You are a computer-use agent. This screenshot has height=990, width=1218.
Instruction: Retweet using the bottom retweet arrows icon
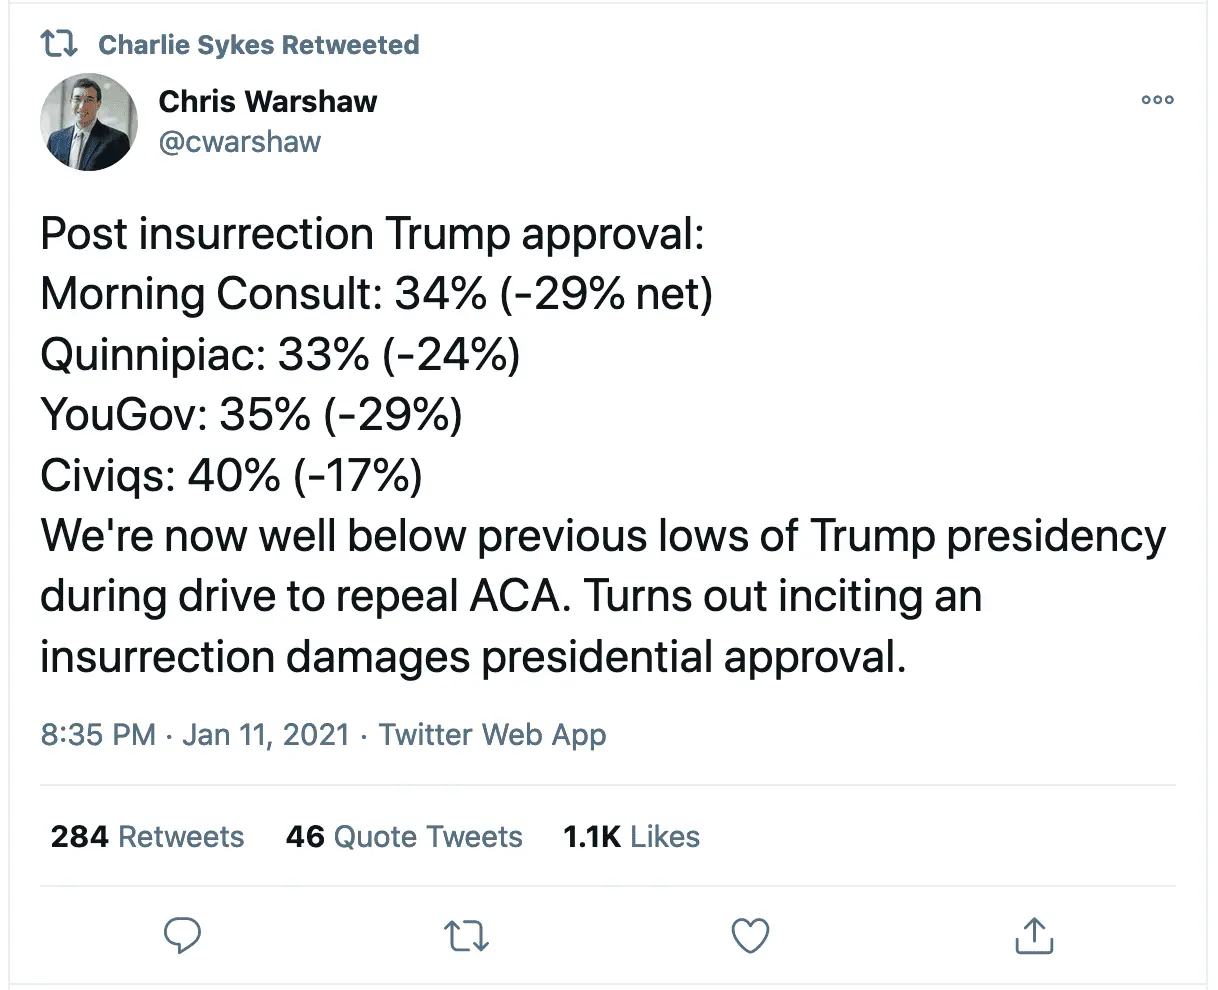[x=465, y=936]
